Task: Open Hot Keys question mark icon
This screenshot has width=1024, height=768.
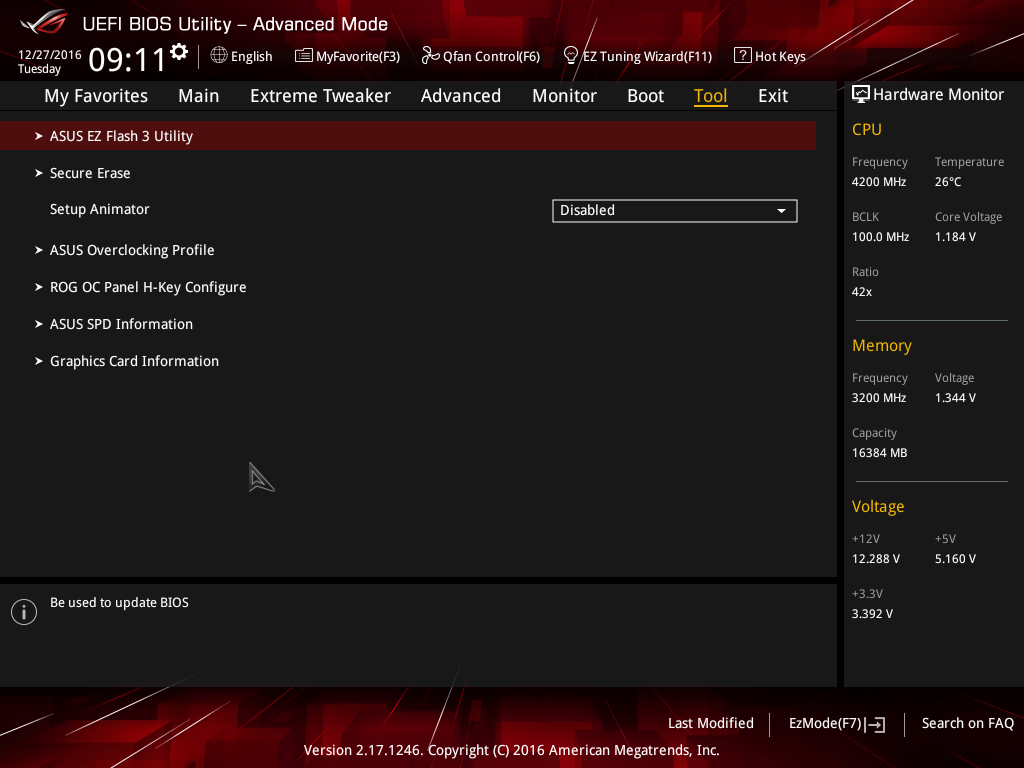Action: pyautogui.click(x=742, y=56)
